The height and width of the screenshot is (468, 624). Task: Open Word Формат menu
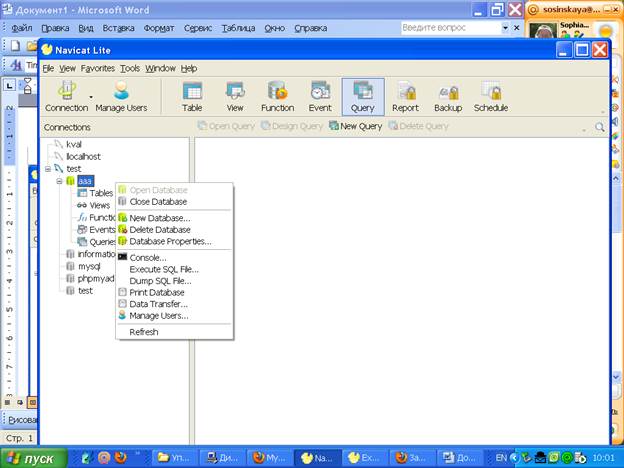coord(159,28)
